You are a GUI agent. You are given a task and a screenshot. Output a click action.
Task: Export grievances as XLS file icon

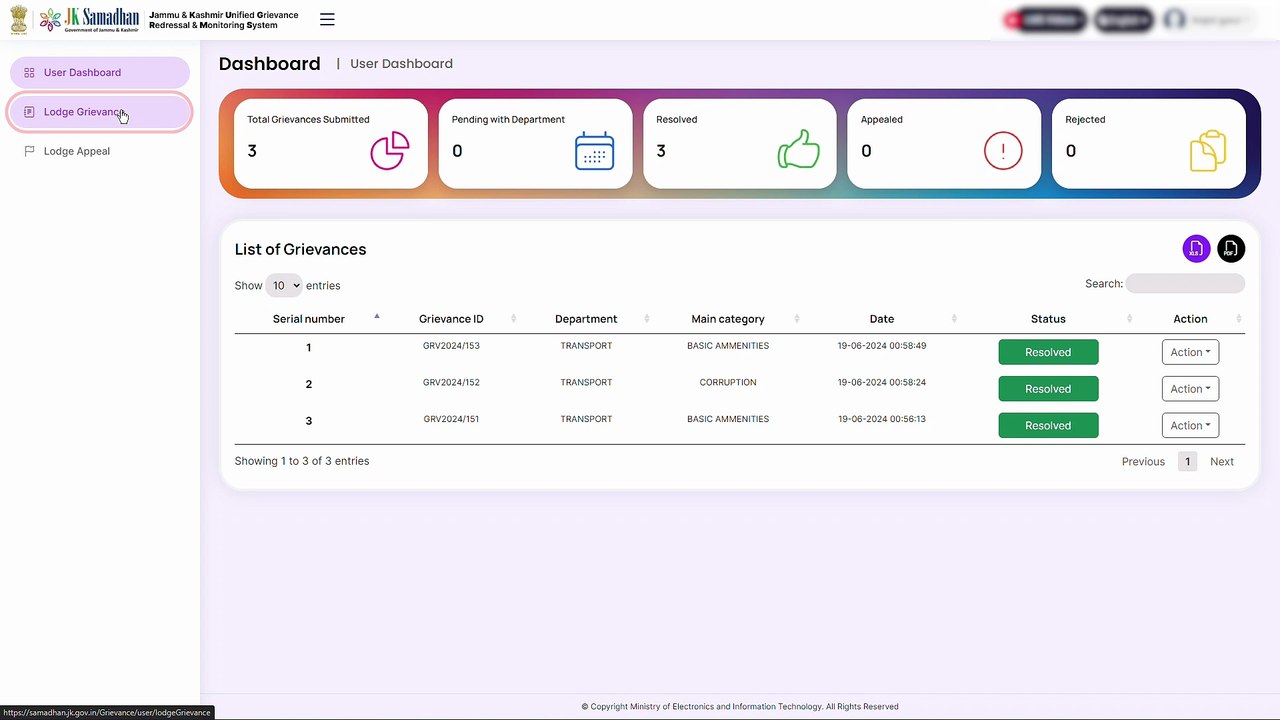click(x=1196, y=249)
